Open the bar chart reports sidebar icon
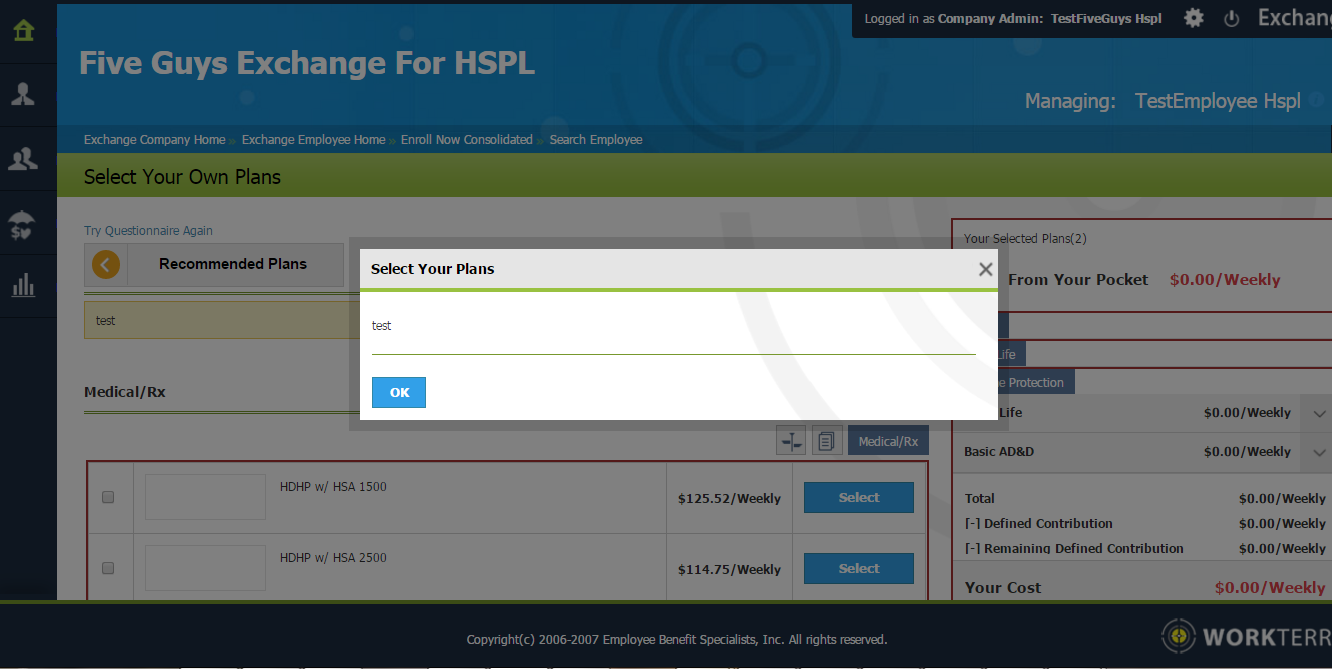Screen dimensions: 1332x669 [23, 286]
